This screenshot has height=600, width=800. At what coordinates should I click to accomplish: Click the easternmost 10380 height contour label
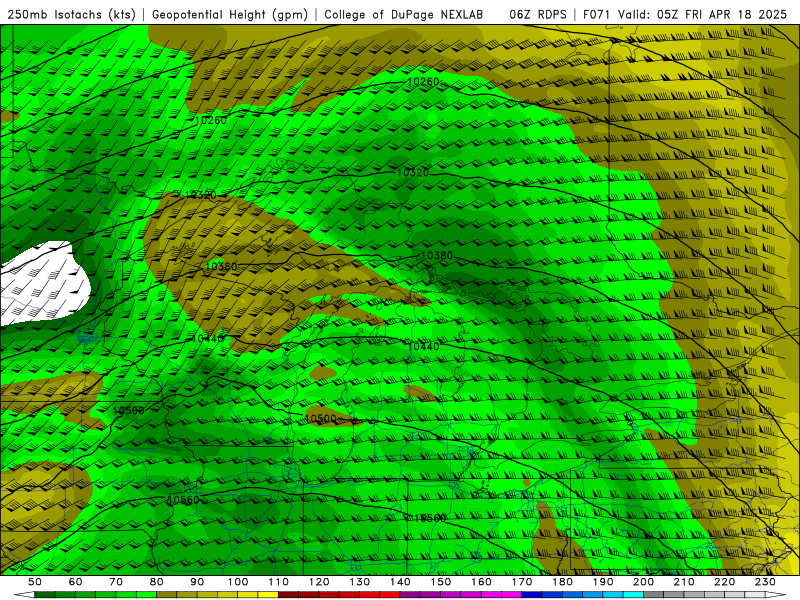(x=437, y=256)
